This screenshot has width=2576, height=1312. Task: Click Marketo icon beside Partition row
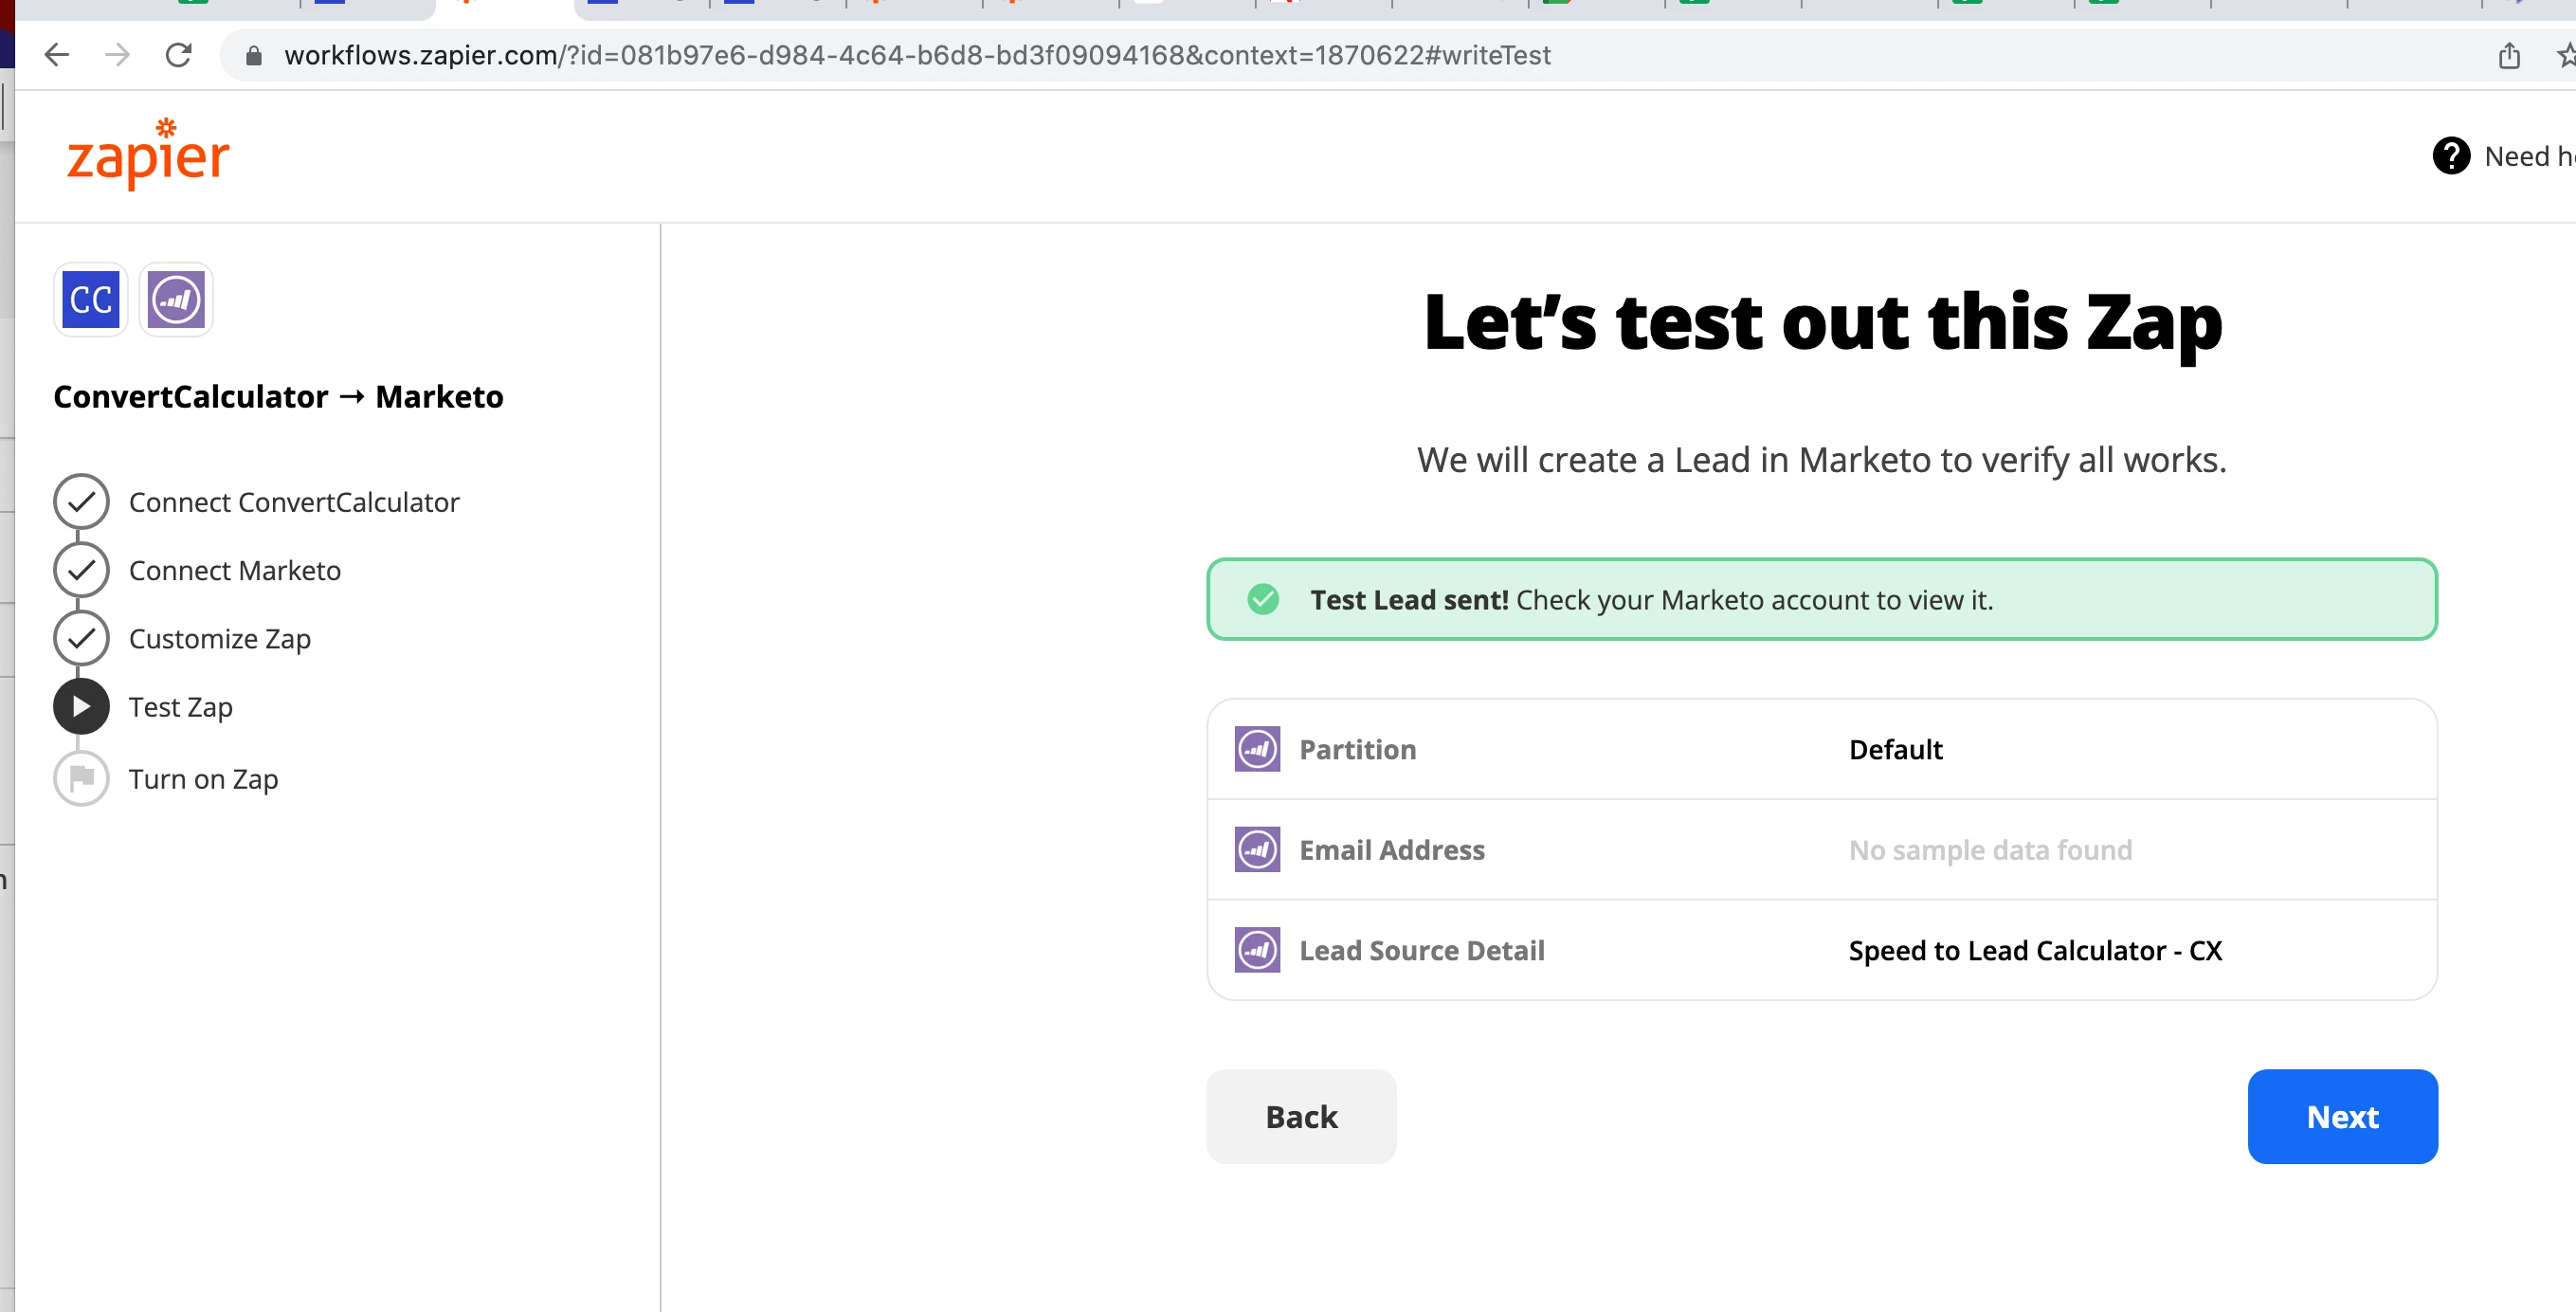1257,749
